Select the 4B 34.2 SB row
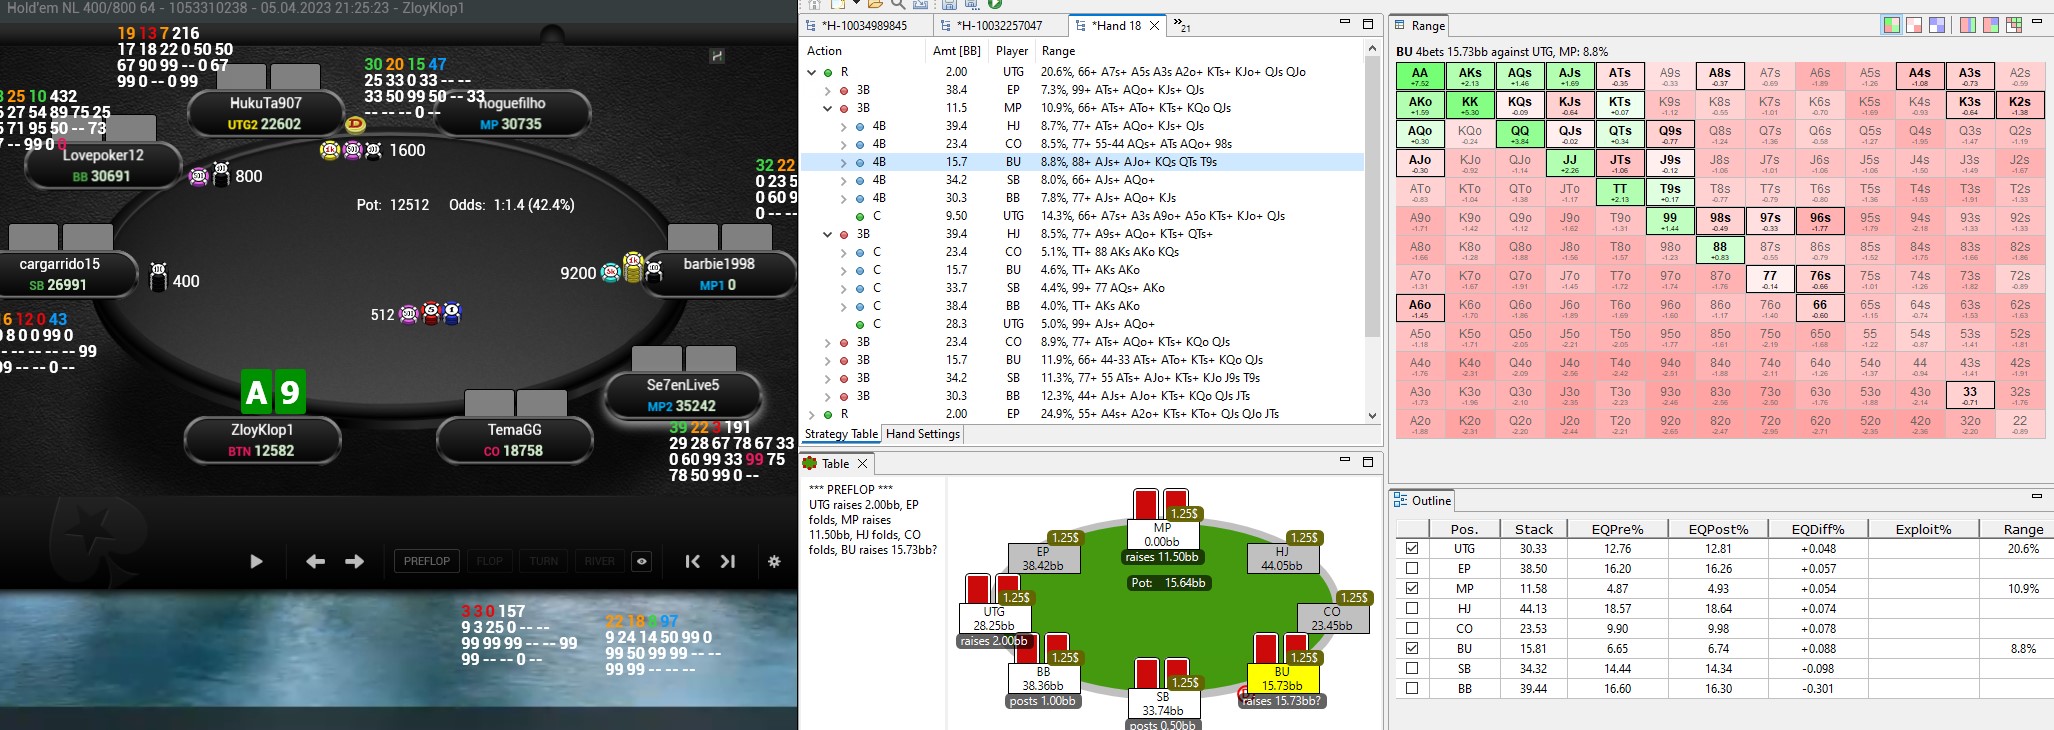The image size is (2054, 730). 1082,180
